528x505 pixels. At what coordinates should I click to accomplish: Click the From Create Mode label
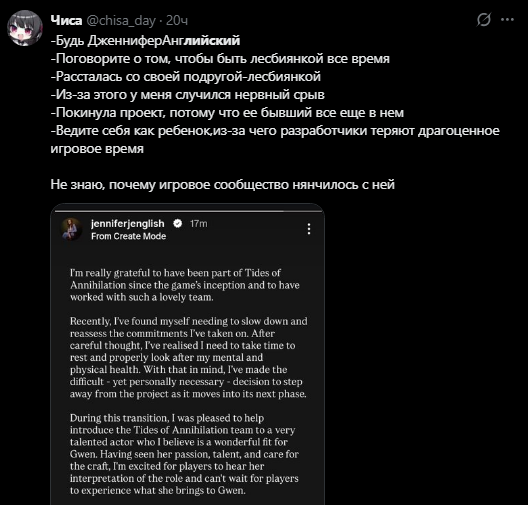point(129,236)
